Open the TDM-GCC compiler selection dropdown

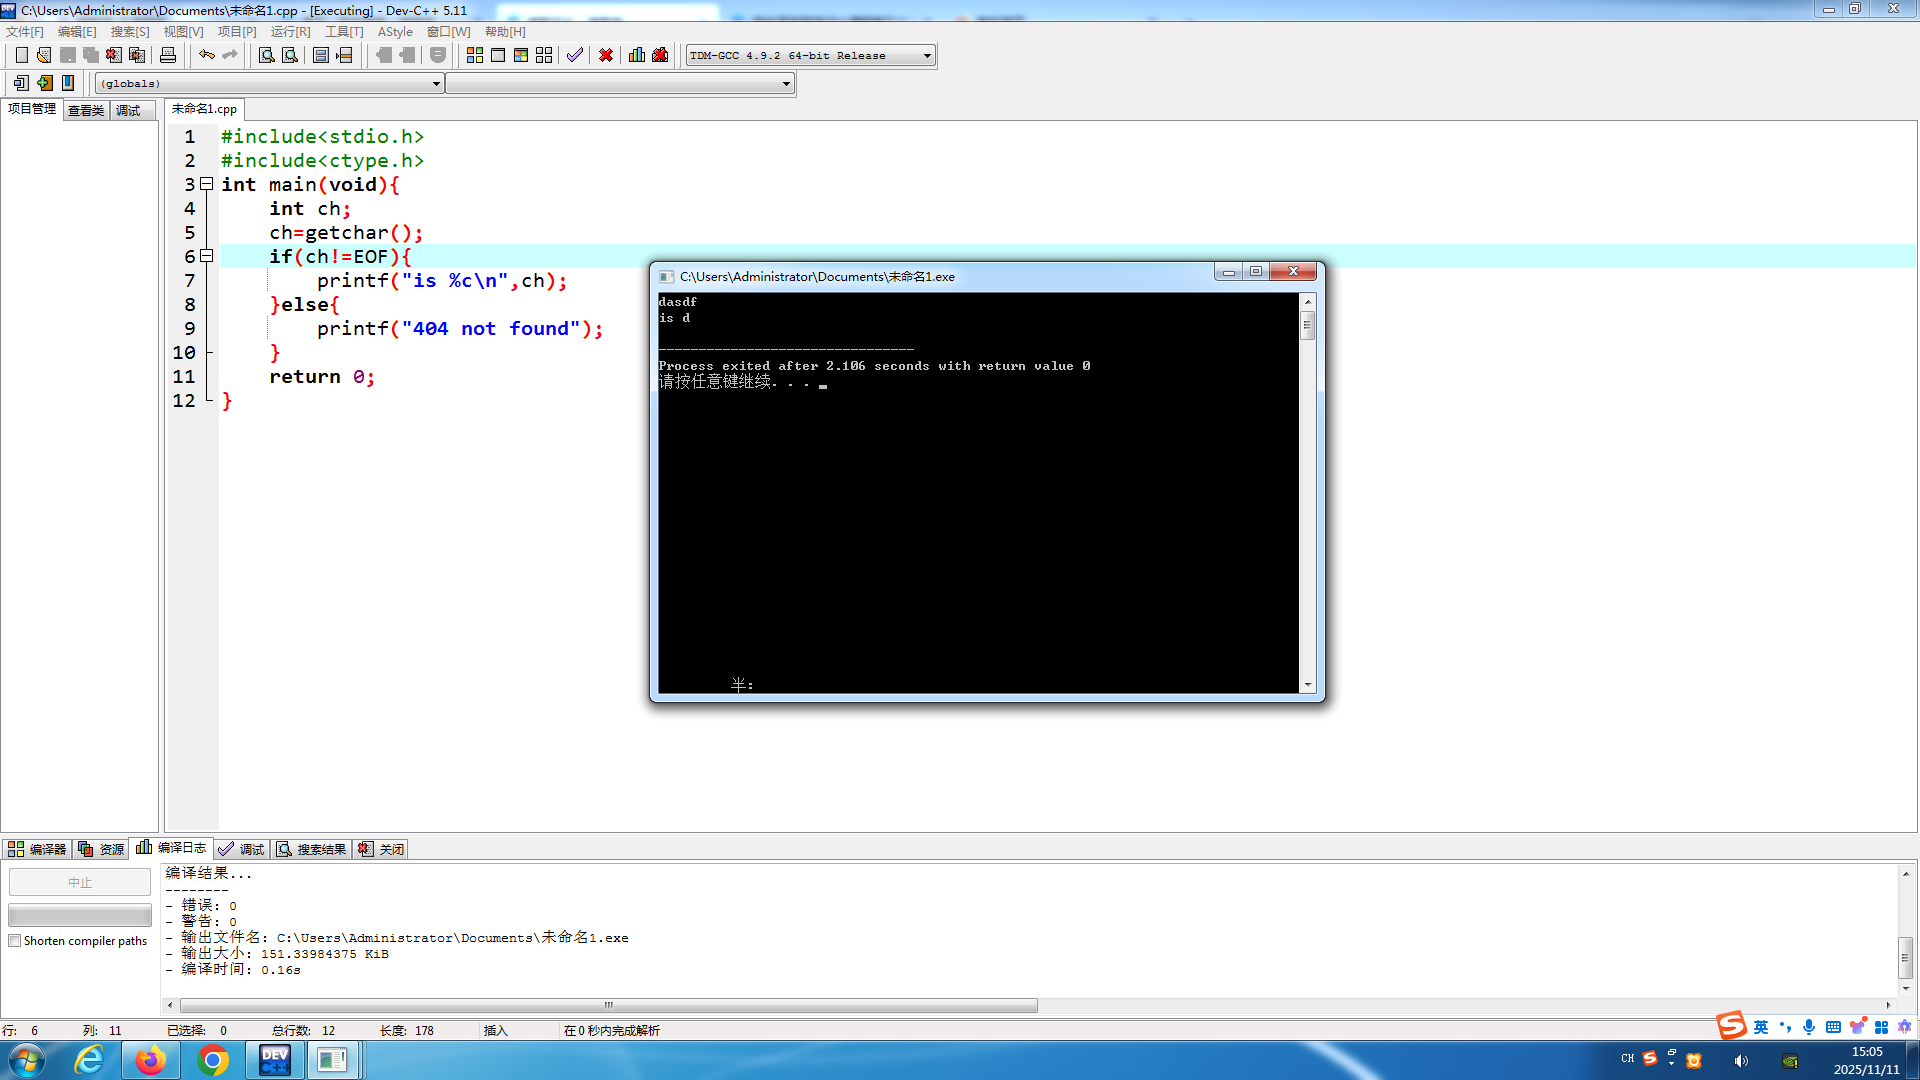927,56
